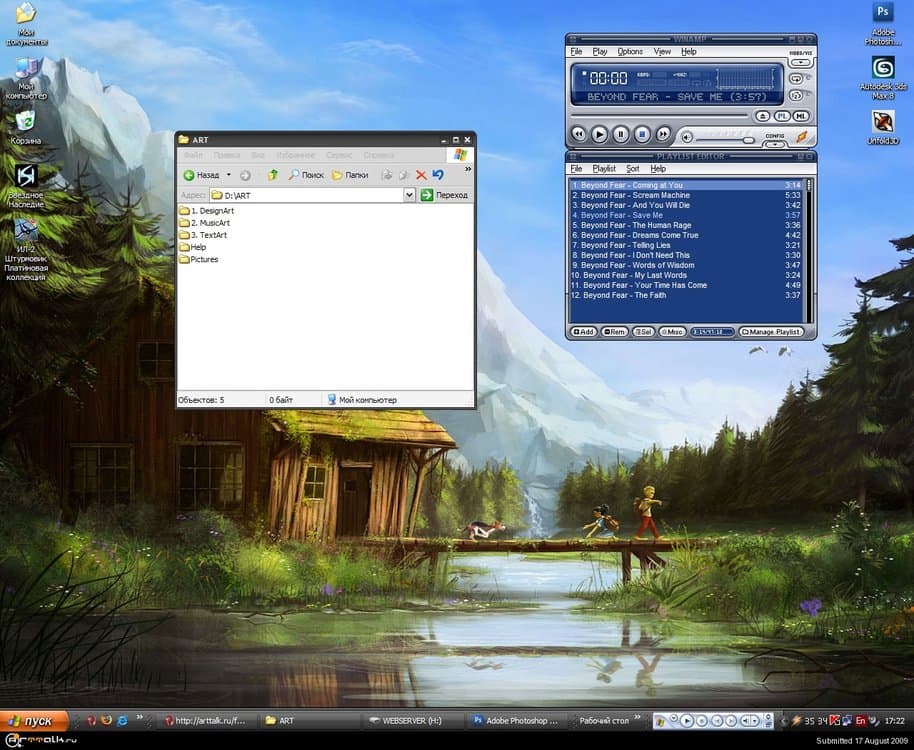Open the ИЛ-2 Штурмовик game desktop icon
The width and height of the screenshot is (914, 750).
(26, 250)
